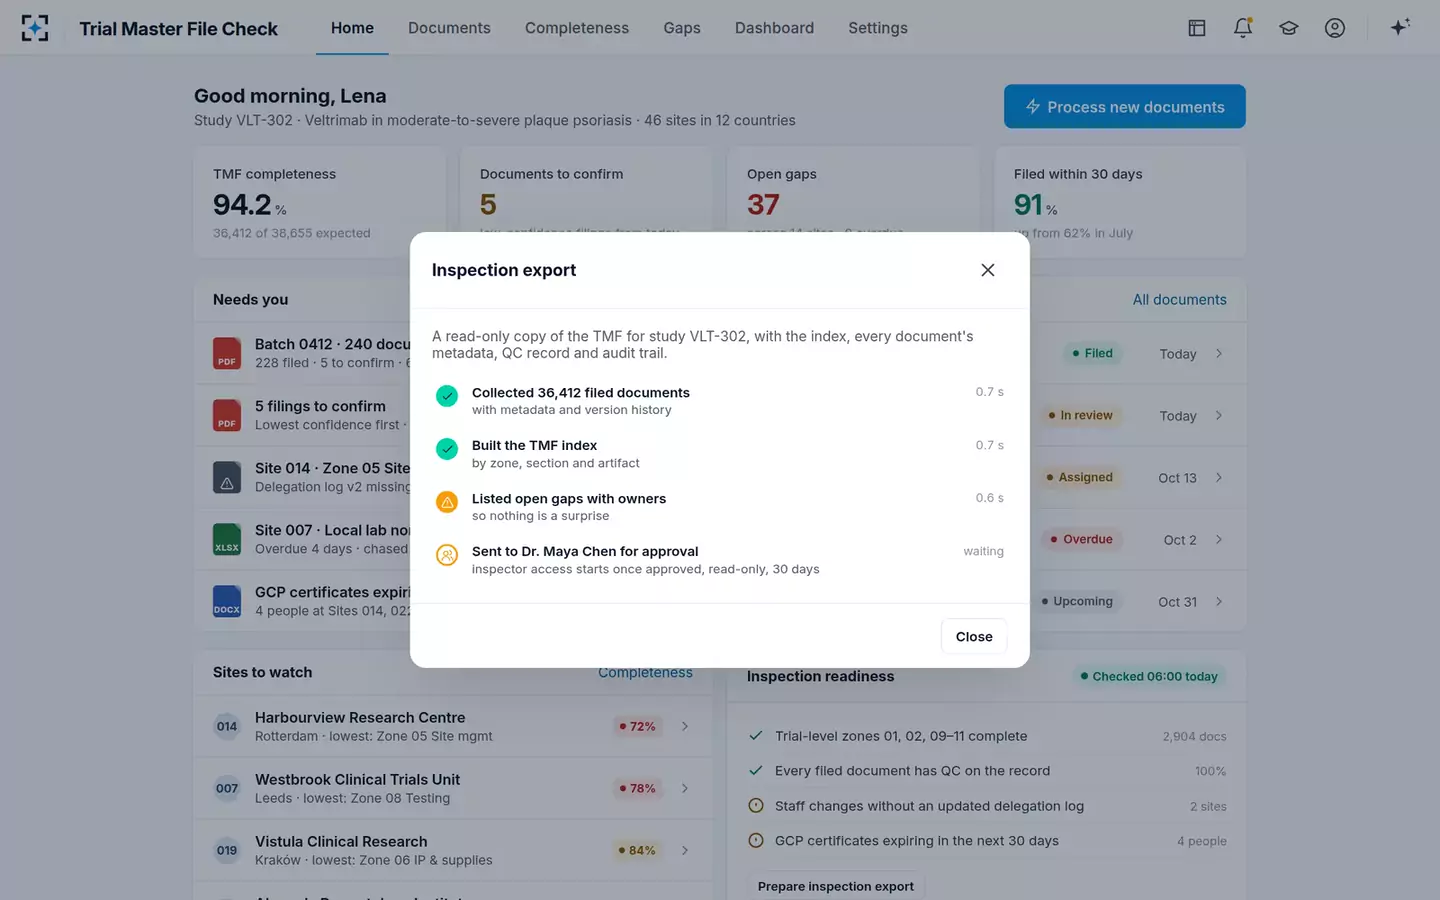
Task: Switch to the Documents tab
Action: point(449,28)
